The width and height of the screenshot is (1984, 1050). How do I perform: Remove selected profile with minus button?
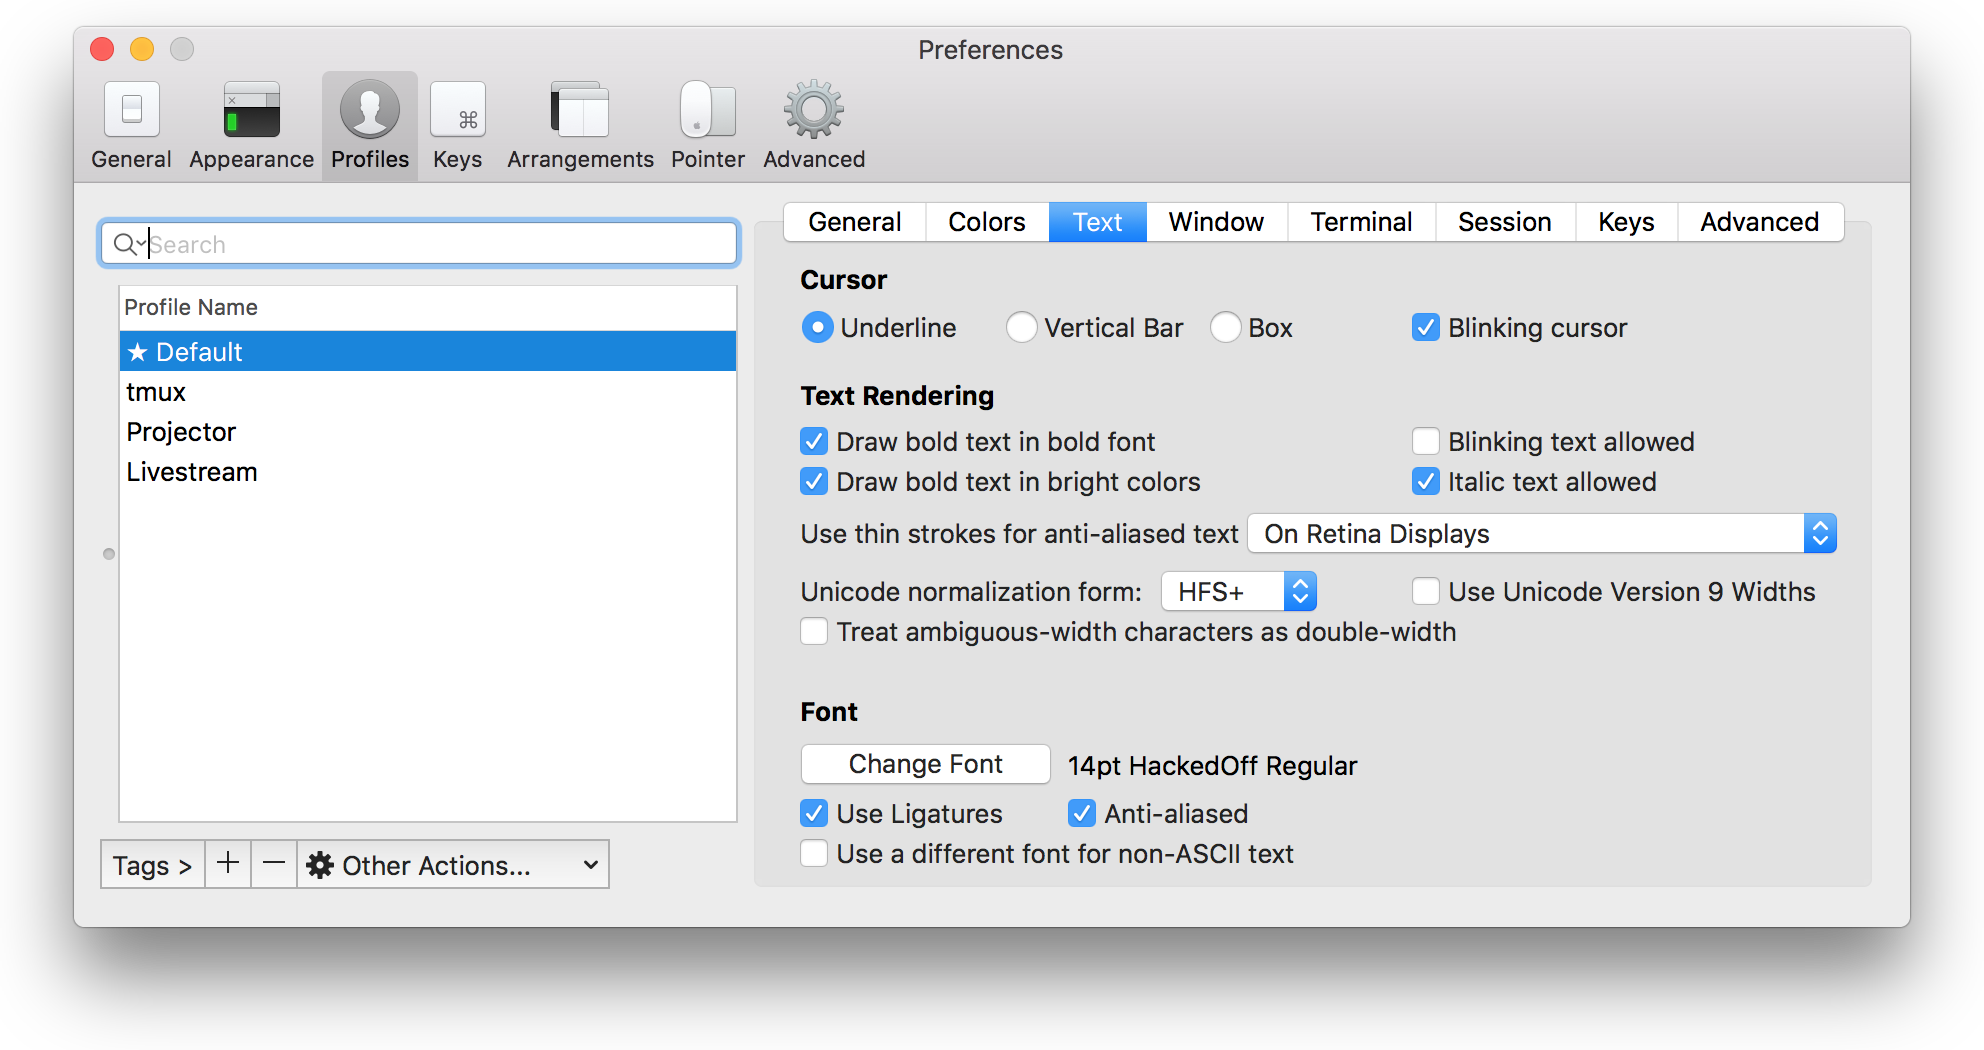point(274,864)
